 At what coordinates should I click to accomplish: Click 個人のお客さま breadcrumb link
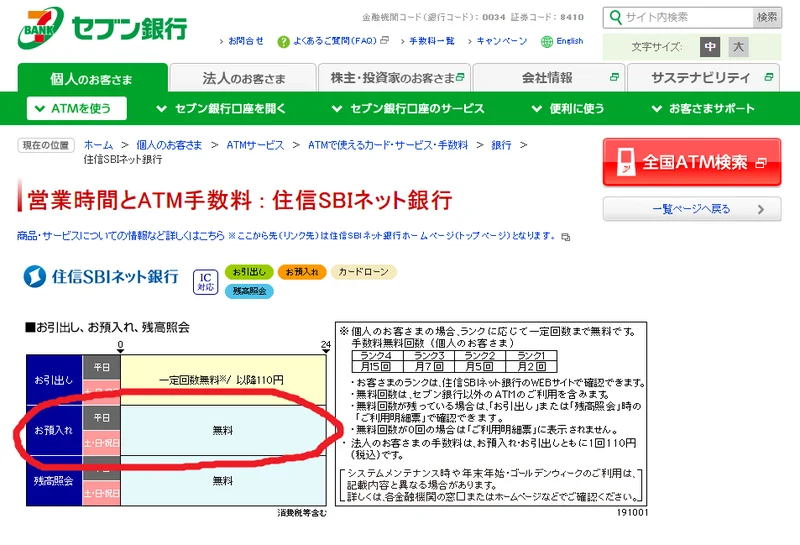[x=169, y=145]
